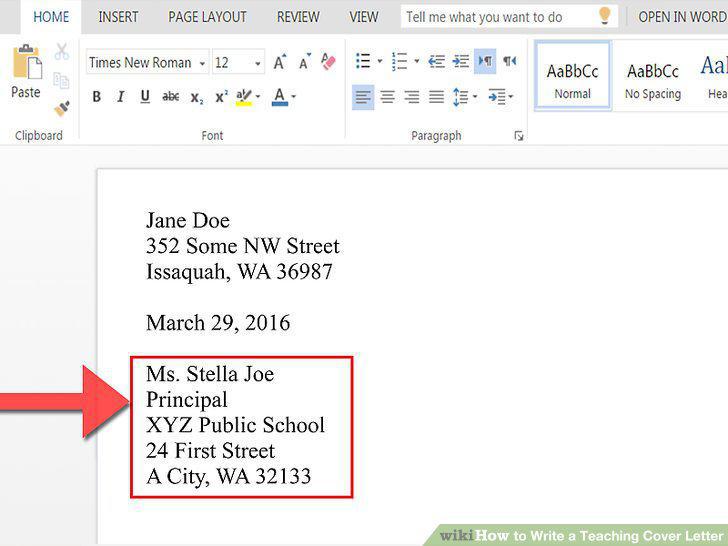
Task: Click the Justify alignment icon
Action: point(436,97)
